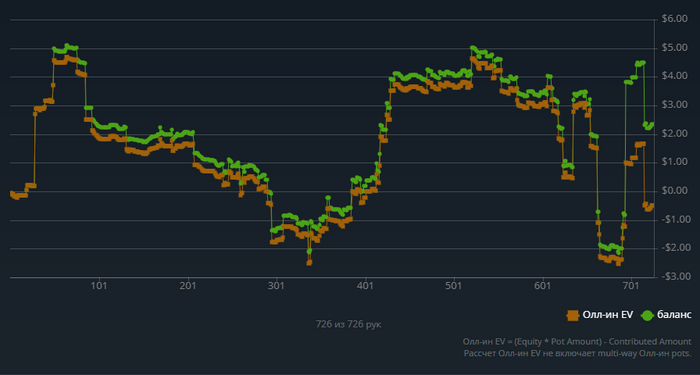Image resolution: width=700 pixels, height=375 pixels.
Task: Click the 201 x-axis tick label
Action: pos(188,286)
